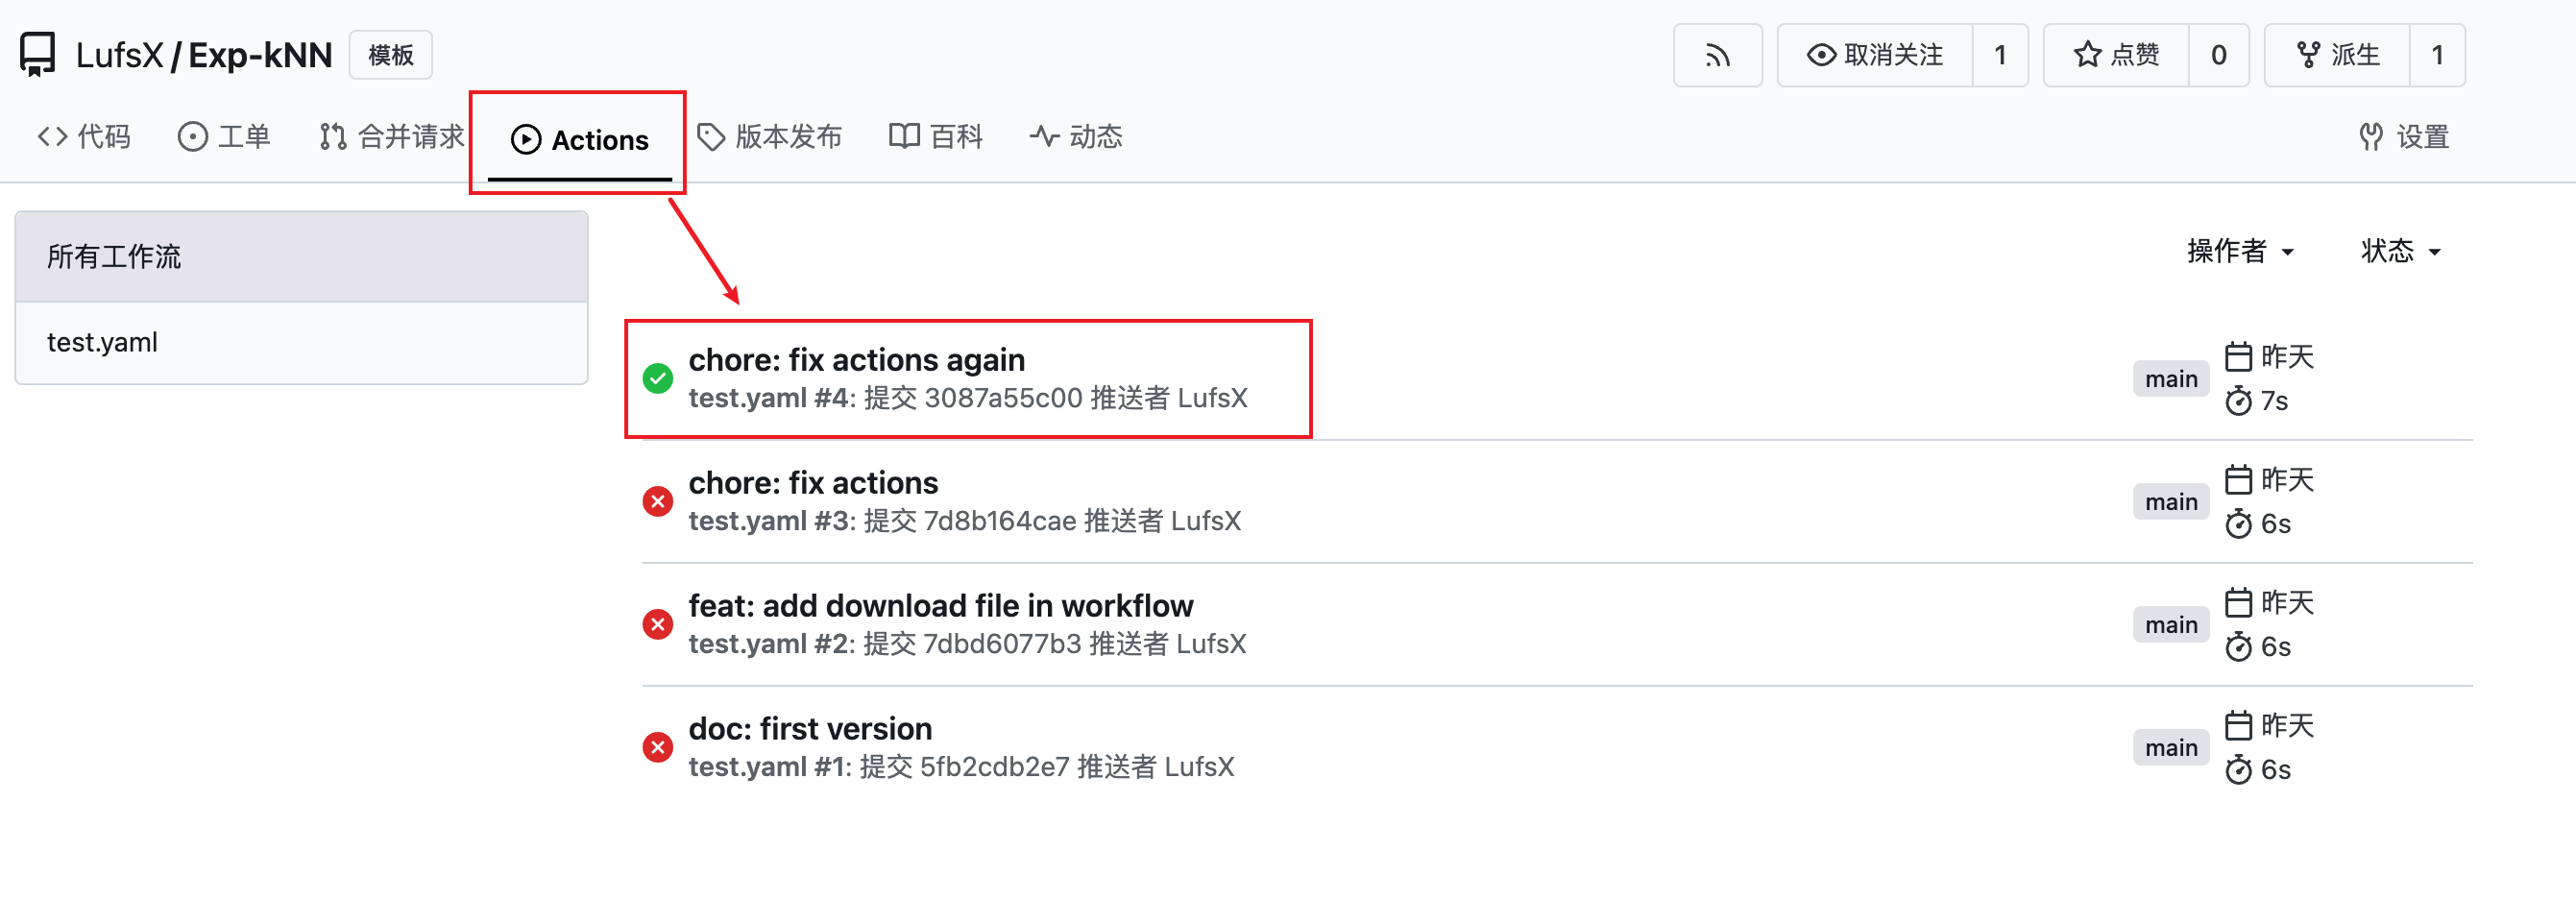
Task: Click the red failed icon on run #1
Action: [x=658, y=748]
